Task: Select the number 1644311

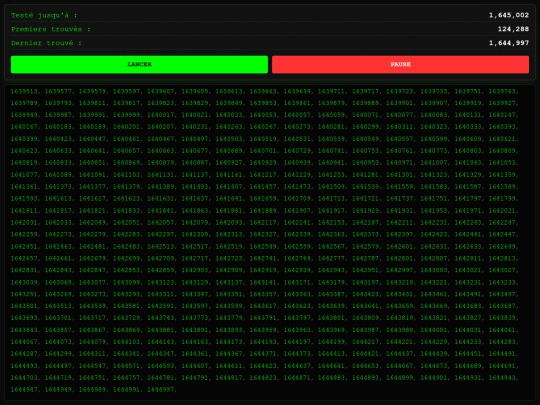Action: [92, 354]
